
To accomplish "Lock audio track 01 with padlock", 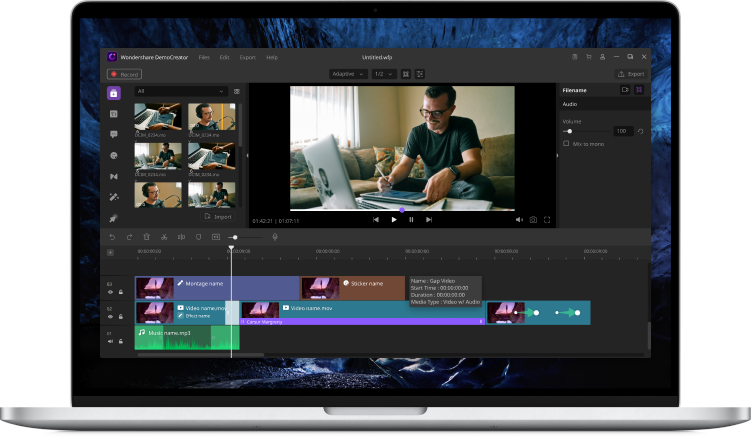I will pyautogui.click(x=121, y=341).
